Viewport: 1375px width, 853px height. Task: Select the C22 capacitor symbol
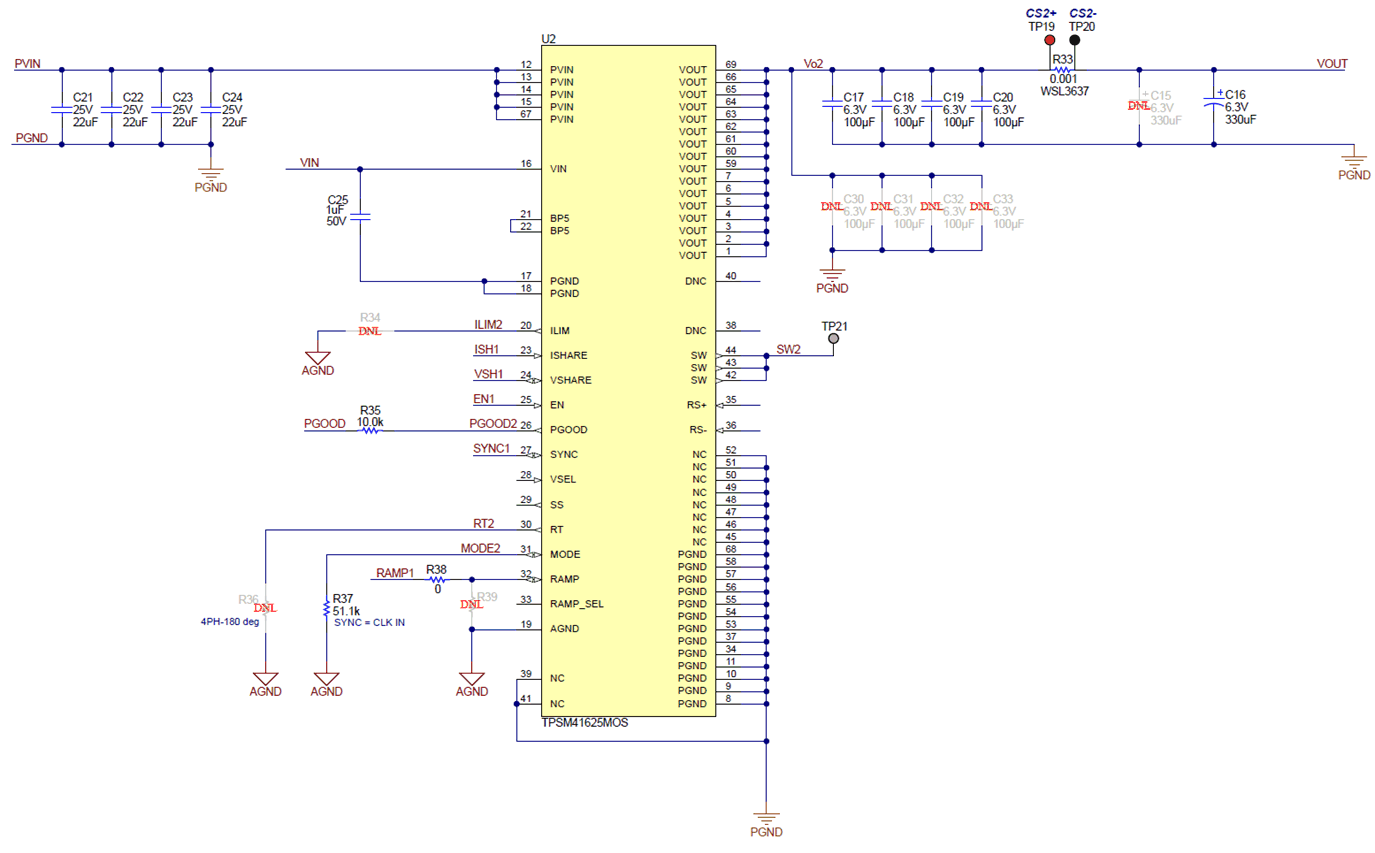pos(111,108)
